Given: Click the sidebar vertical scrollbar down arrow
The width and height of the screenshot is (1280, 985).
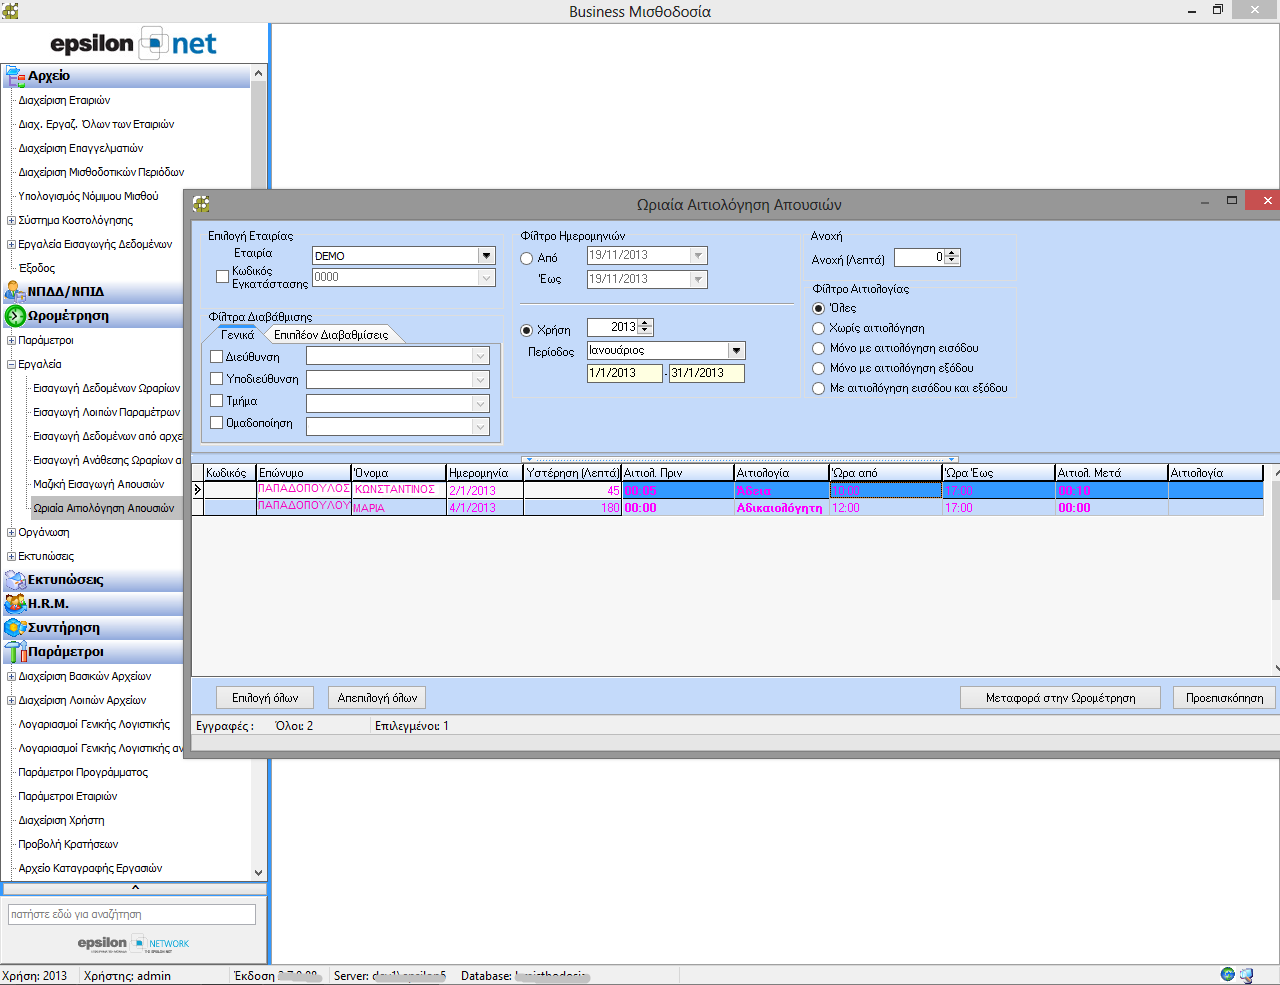Looking at the screenshot, I should (258, 872).
